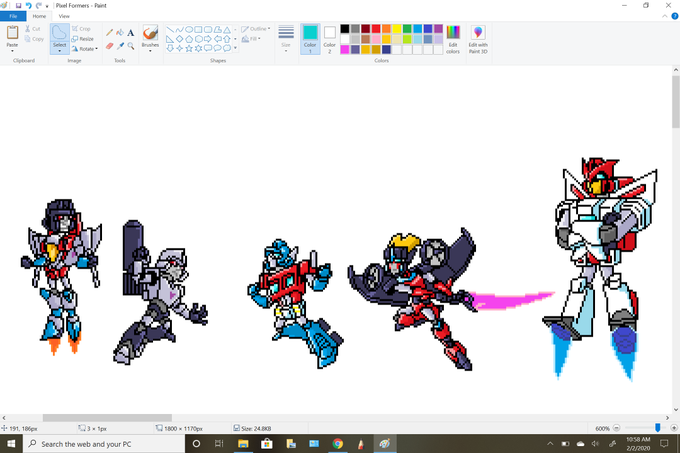Choose the Pentagon shape
Image resolution: width=680 pixels, height=453 pixels.
(x=189, y=39)
